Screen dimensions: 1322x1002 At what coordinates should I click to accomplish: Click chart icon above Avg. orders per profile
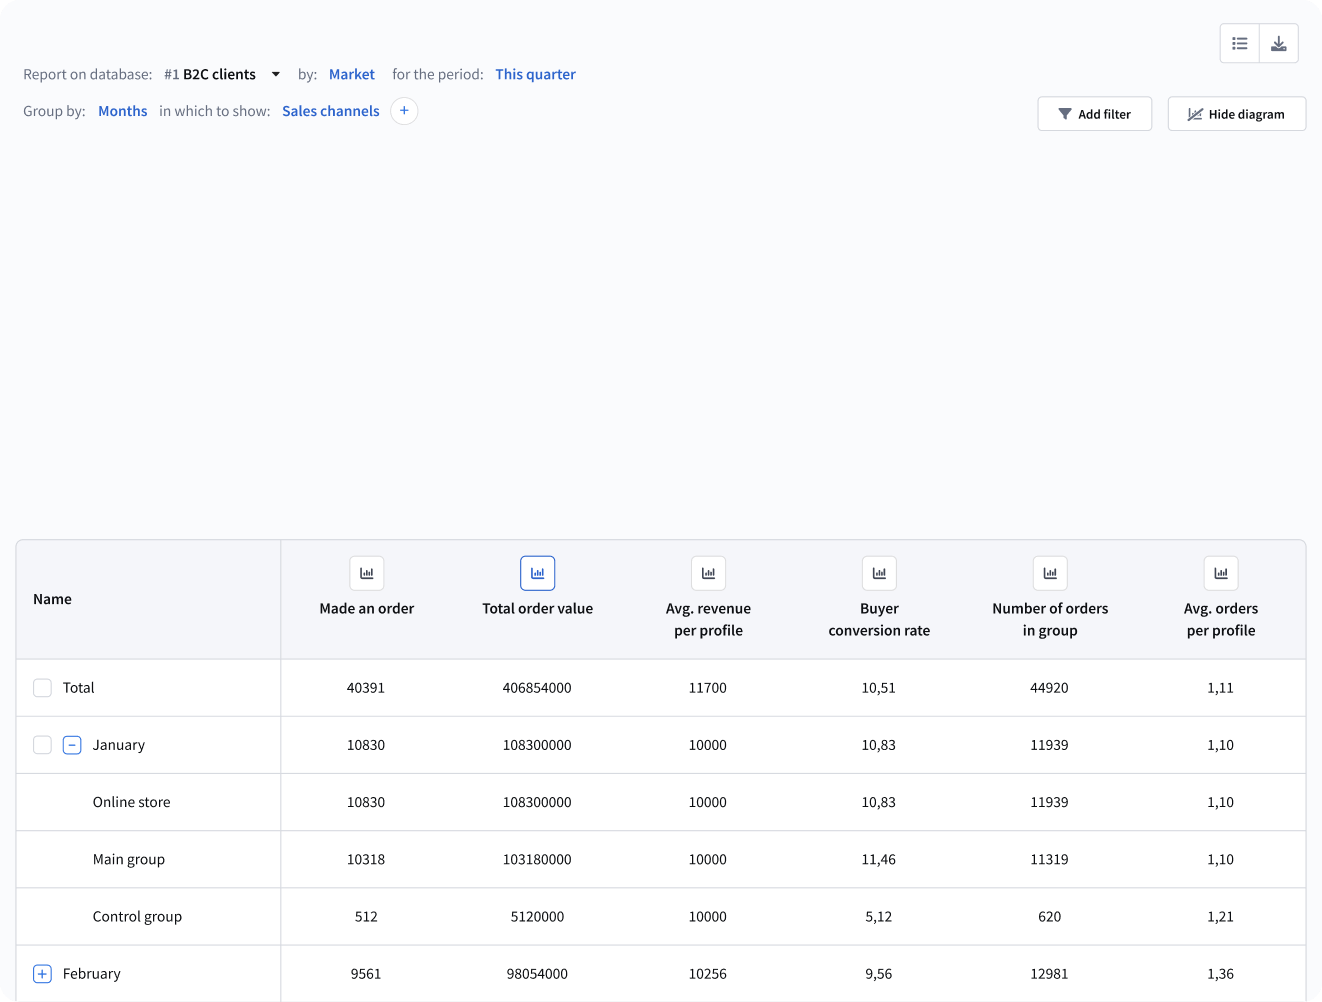point(1221,573)
